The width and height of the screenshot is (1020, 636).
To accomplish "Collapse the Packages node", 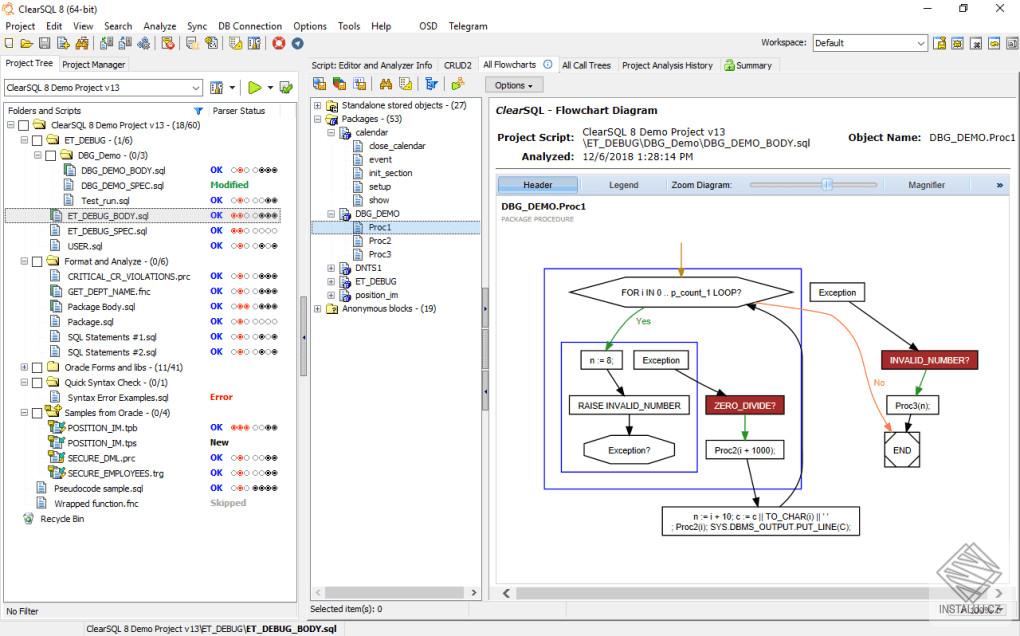I will point(317,119).
